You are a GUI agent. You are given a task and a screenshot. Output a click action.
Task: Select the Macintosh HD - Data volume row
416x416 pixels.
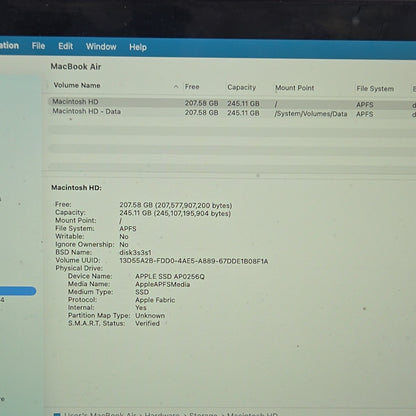(232, 112)
